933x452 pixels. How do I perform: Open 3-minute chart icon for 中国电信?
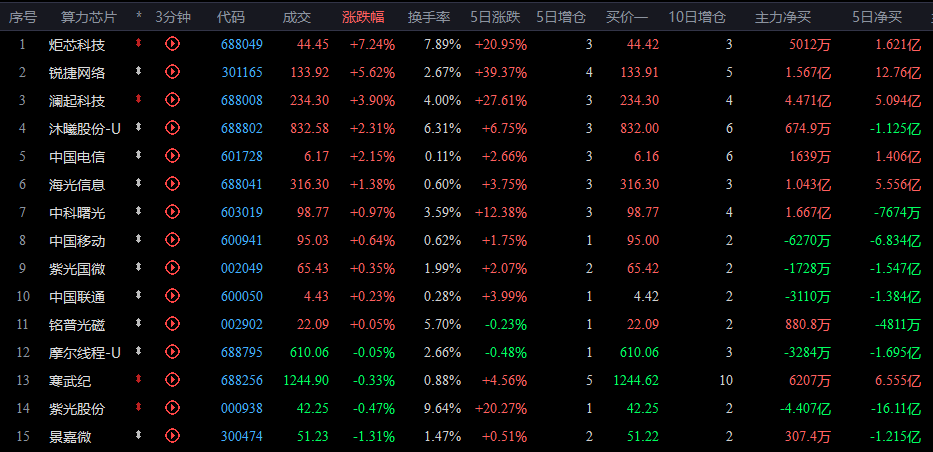[173, 156]
